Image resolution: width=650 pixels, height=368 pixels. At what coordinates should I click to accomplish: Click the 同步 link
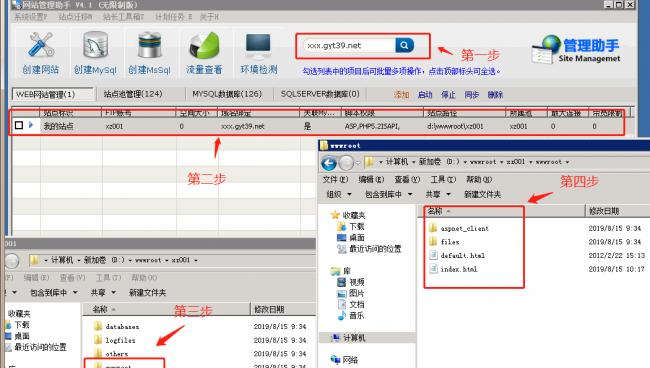pyautogui.click(x=472, y=95)
